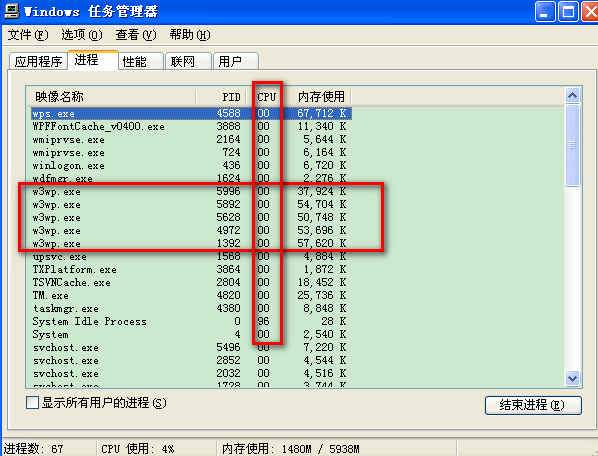Open the 文件(F) menu
Image resolution: width=598 pixels, height=456 pixels.
click(x=28, y=35)
